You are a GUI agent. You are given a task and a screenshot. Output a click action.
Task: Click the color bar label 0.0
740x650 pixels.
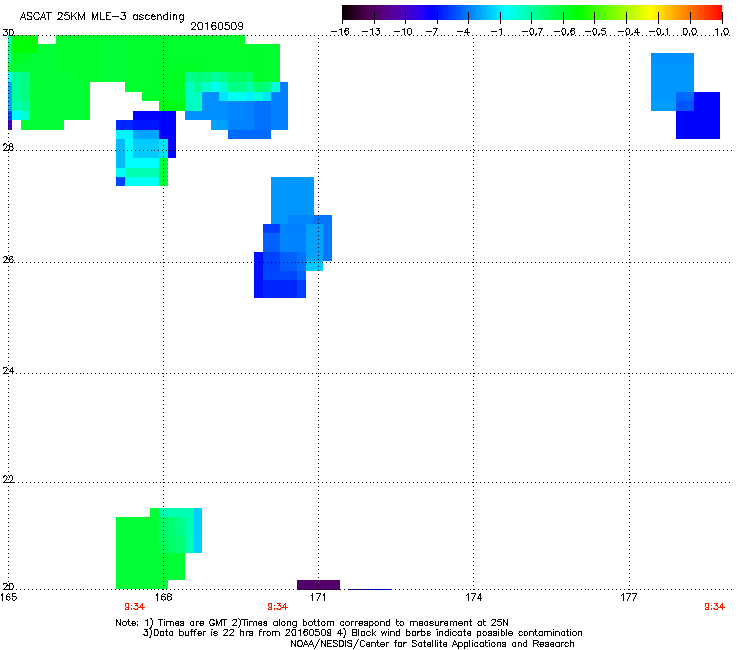click(690, 32)
